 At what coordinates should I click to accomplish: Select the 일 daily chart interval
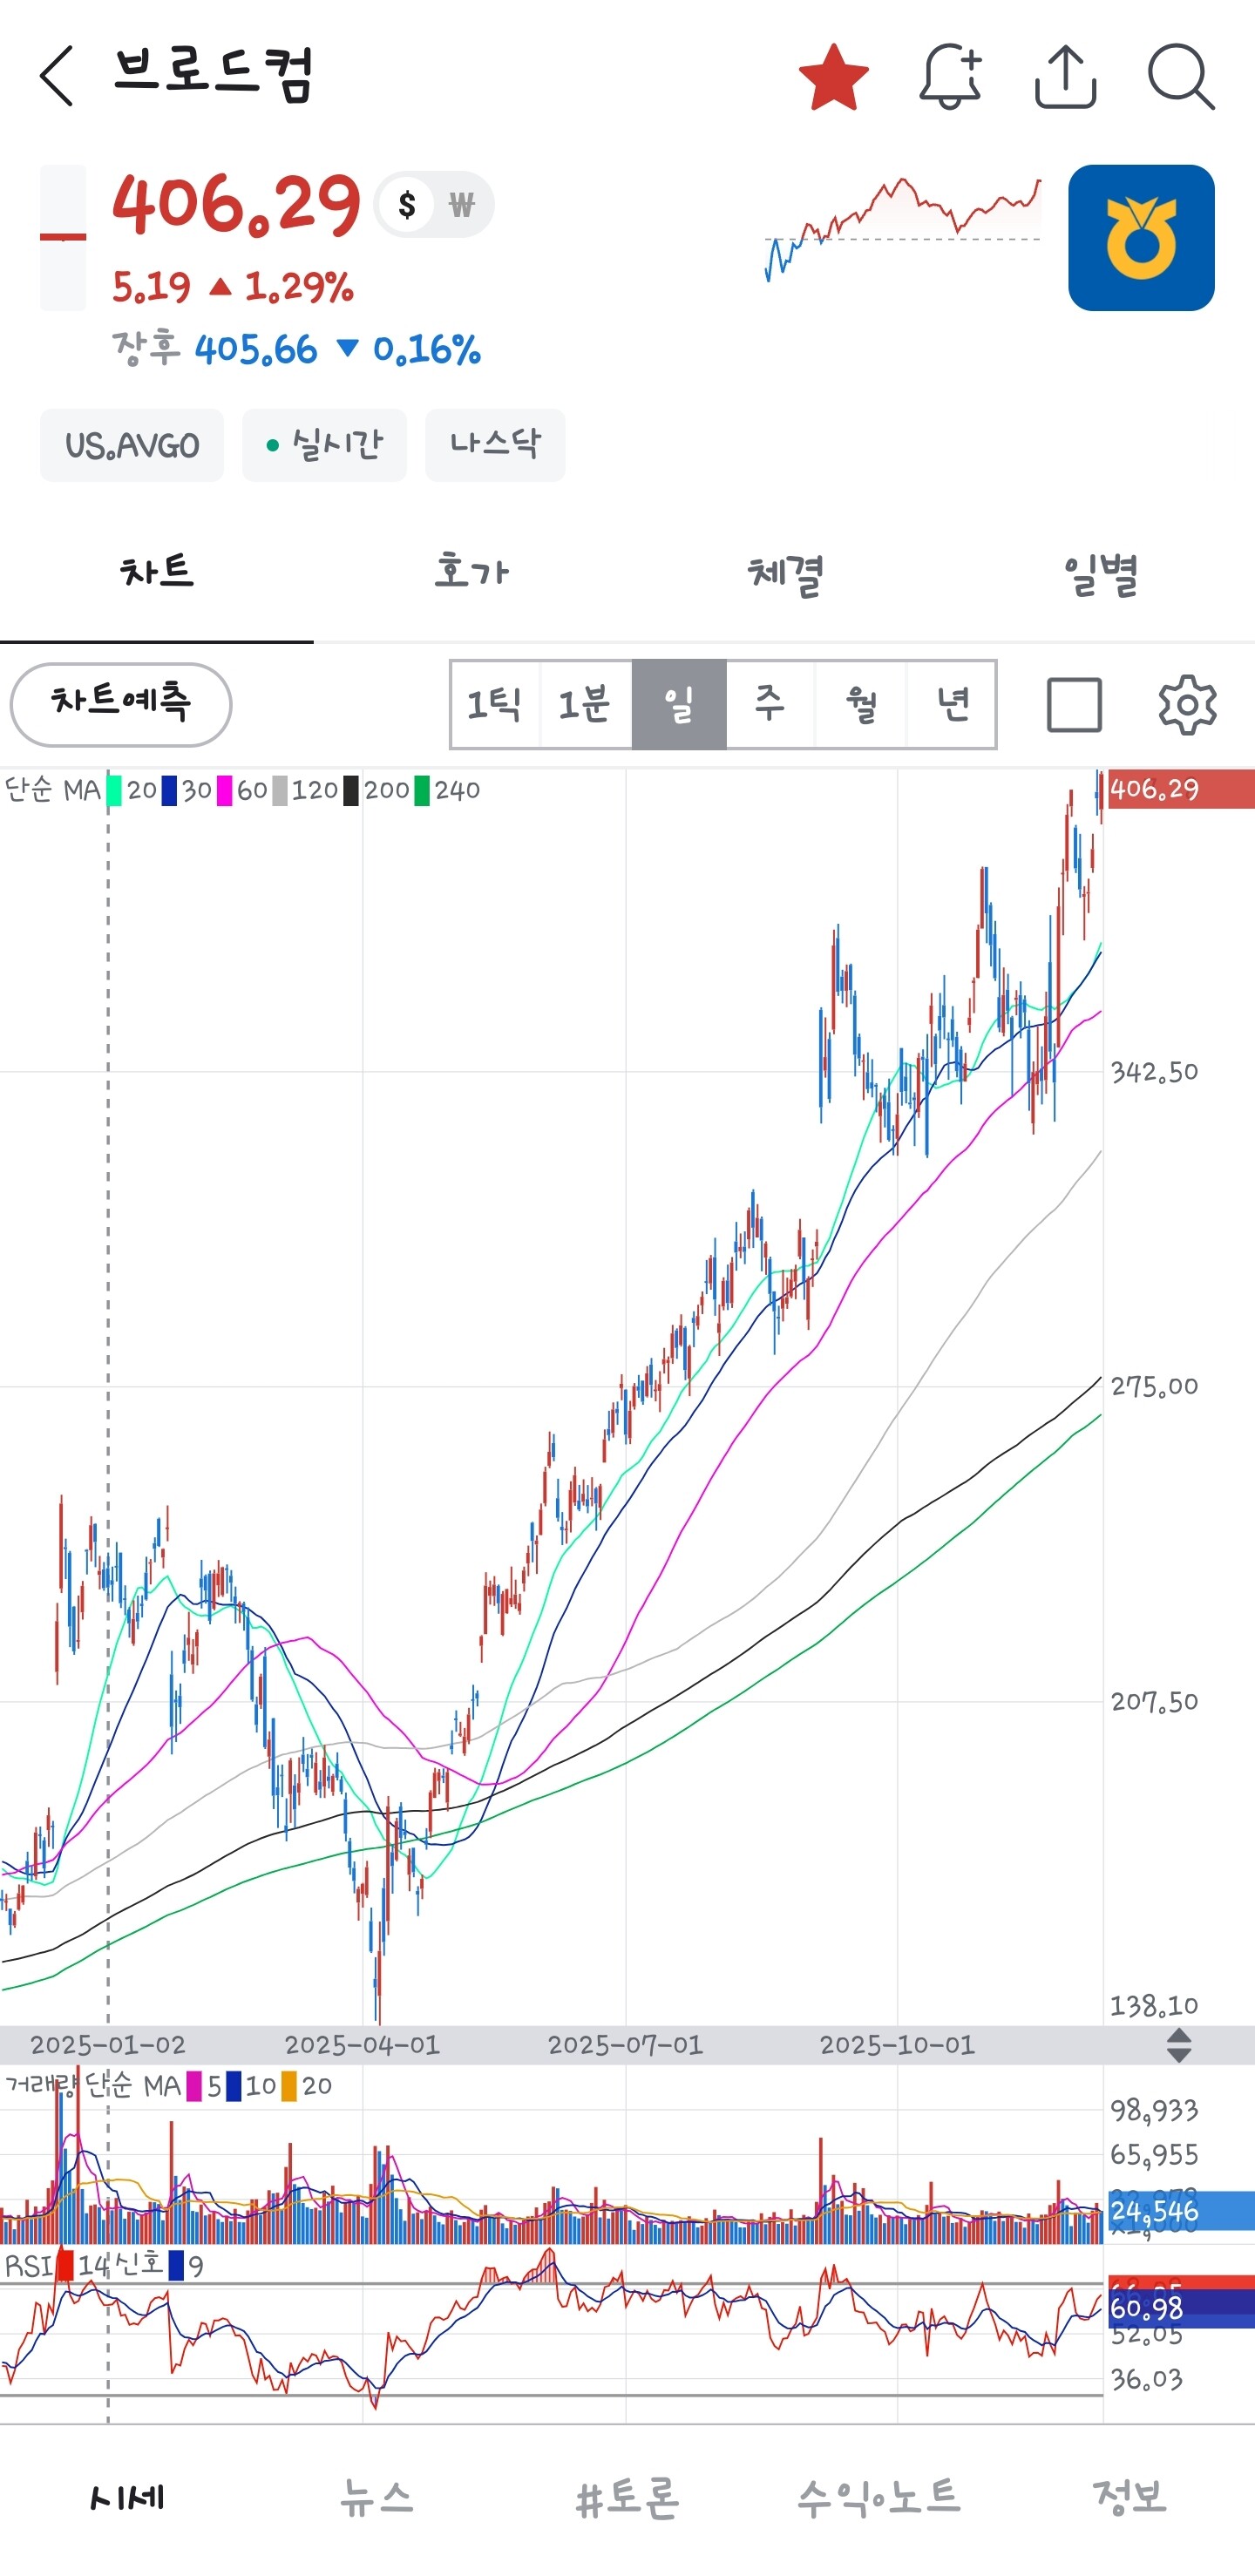[679, 704]
